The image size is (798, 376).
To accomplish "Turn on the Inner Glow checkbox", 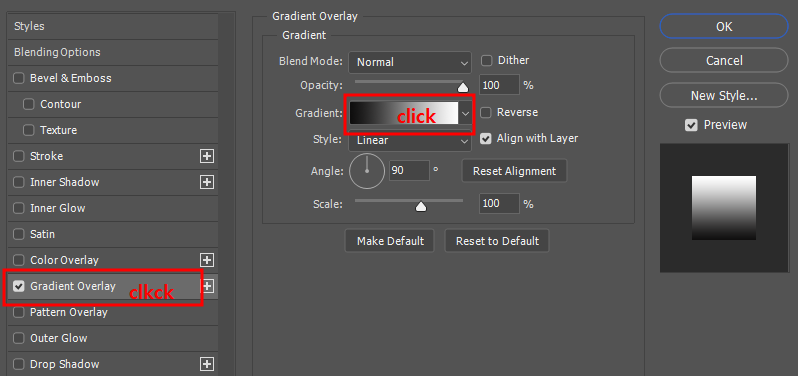I will point(19,208).
